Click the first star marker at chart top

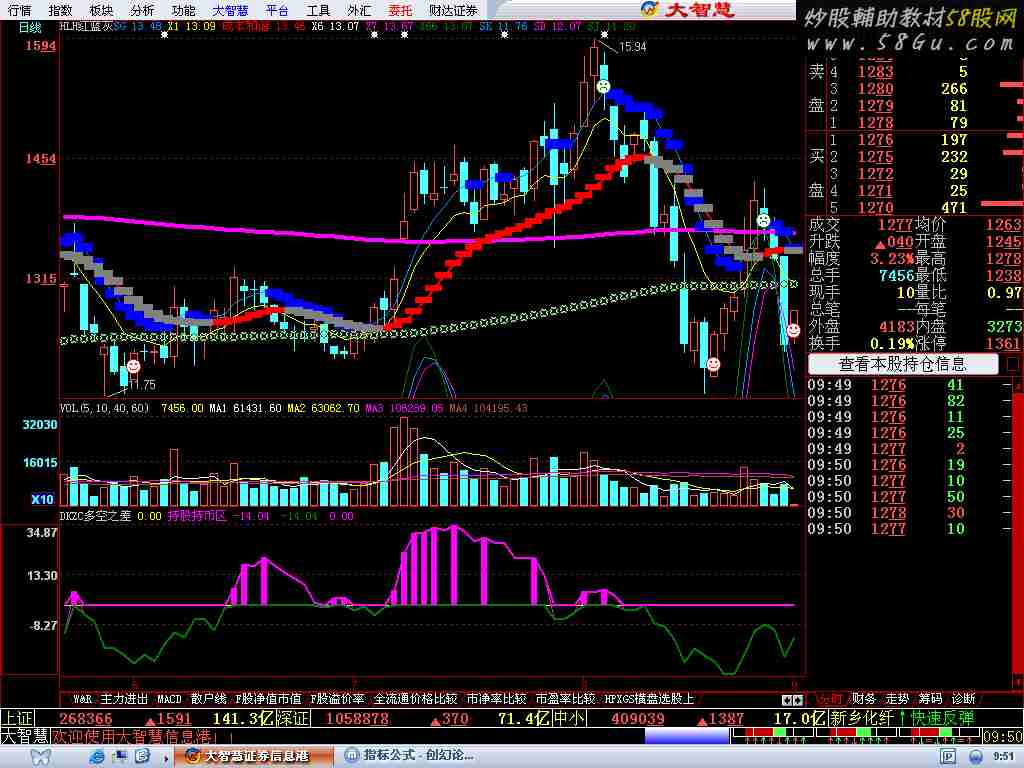click(165, 35)
